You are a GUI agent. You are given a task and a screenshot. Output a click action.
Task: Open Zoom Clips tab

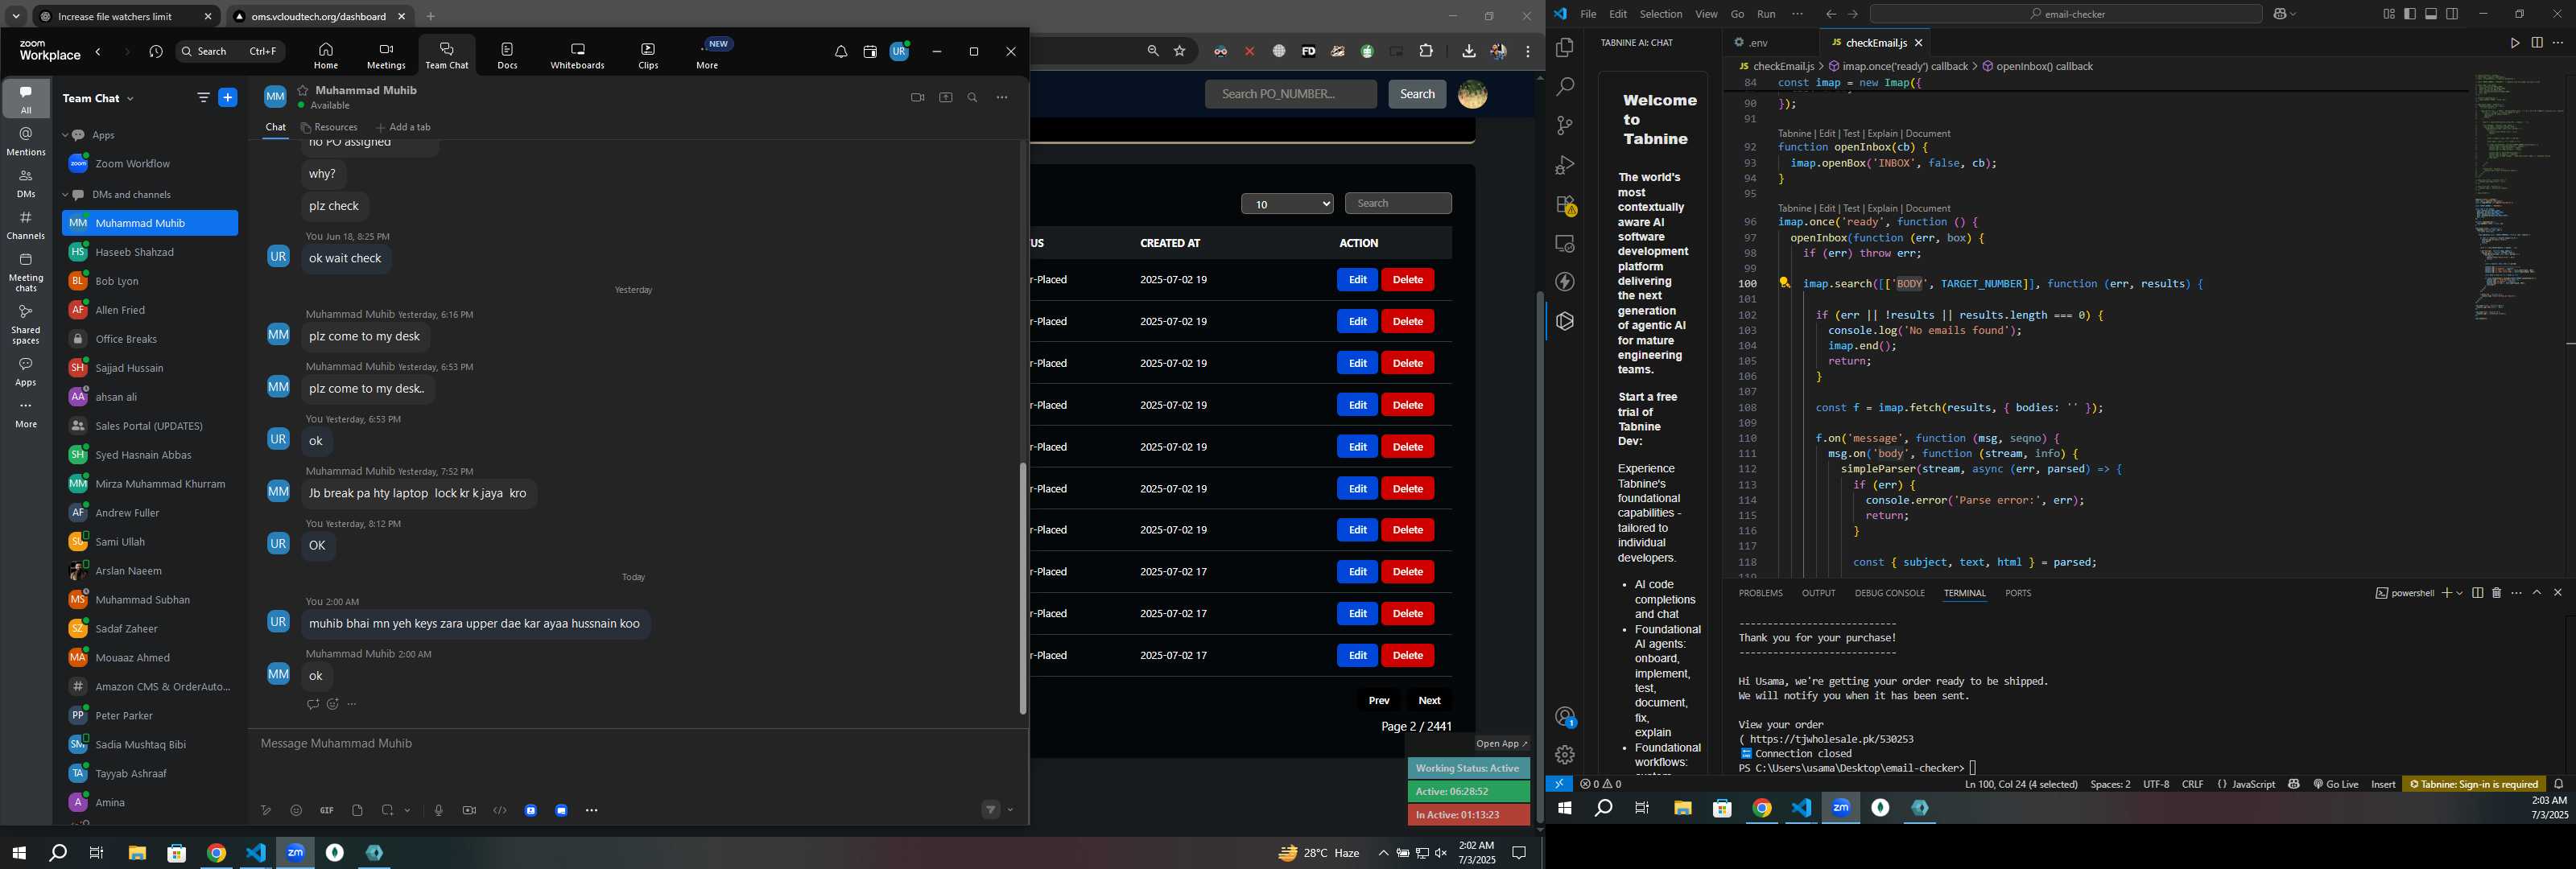coord(648,55)
